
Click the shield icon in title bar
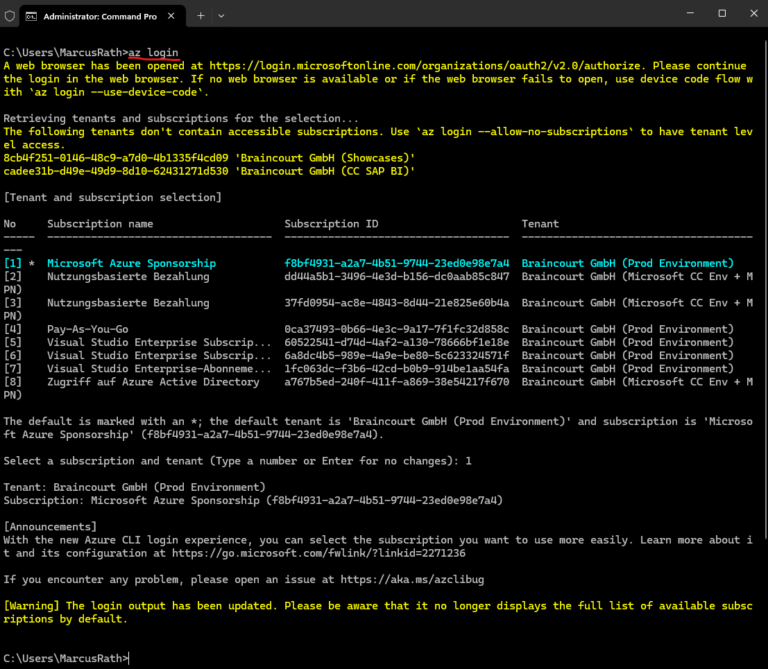click(10, 16)
